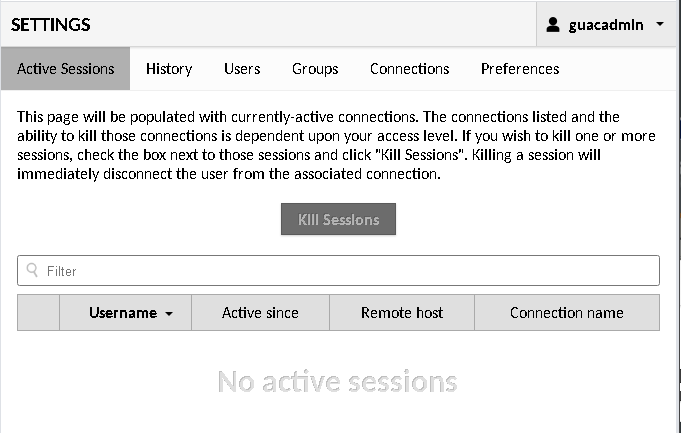Sort by Active since column
681x433 pixels.
[260, 313]
